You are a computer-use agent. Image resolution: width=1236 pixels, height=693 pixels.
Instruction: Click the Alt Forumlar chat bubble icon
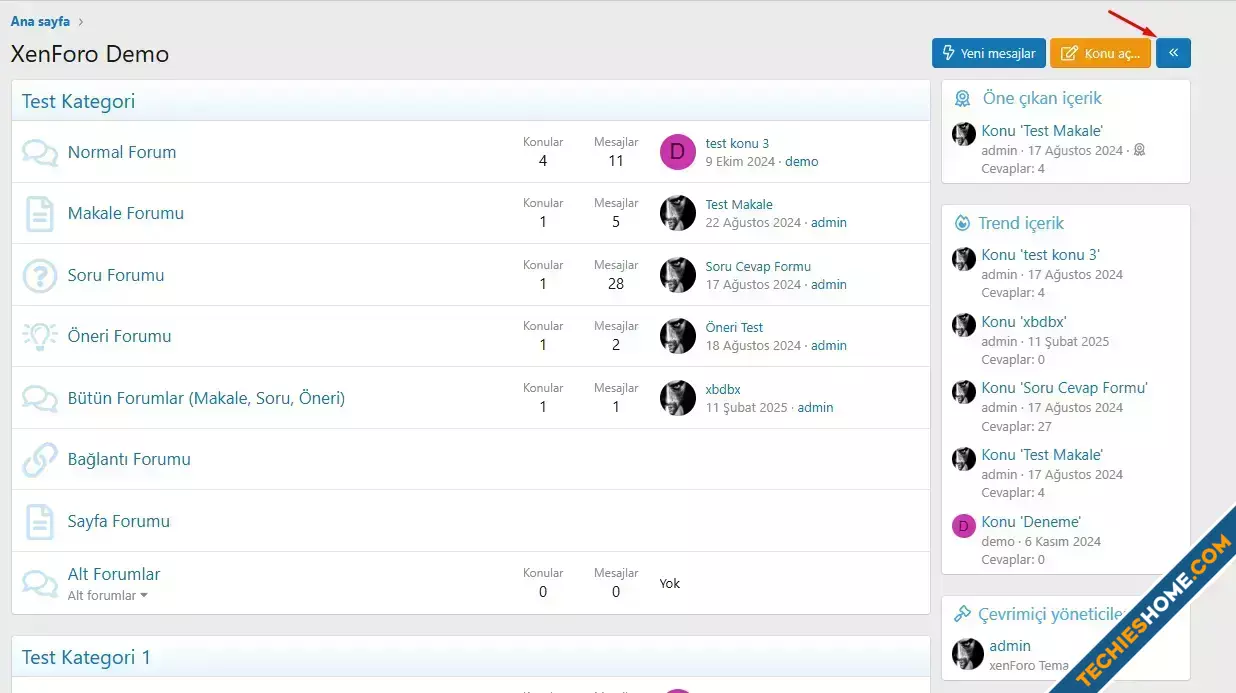click(x=39, y=582)
